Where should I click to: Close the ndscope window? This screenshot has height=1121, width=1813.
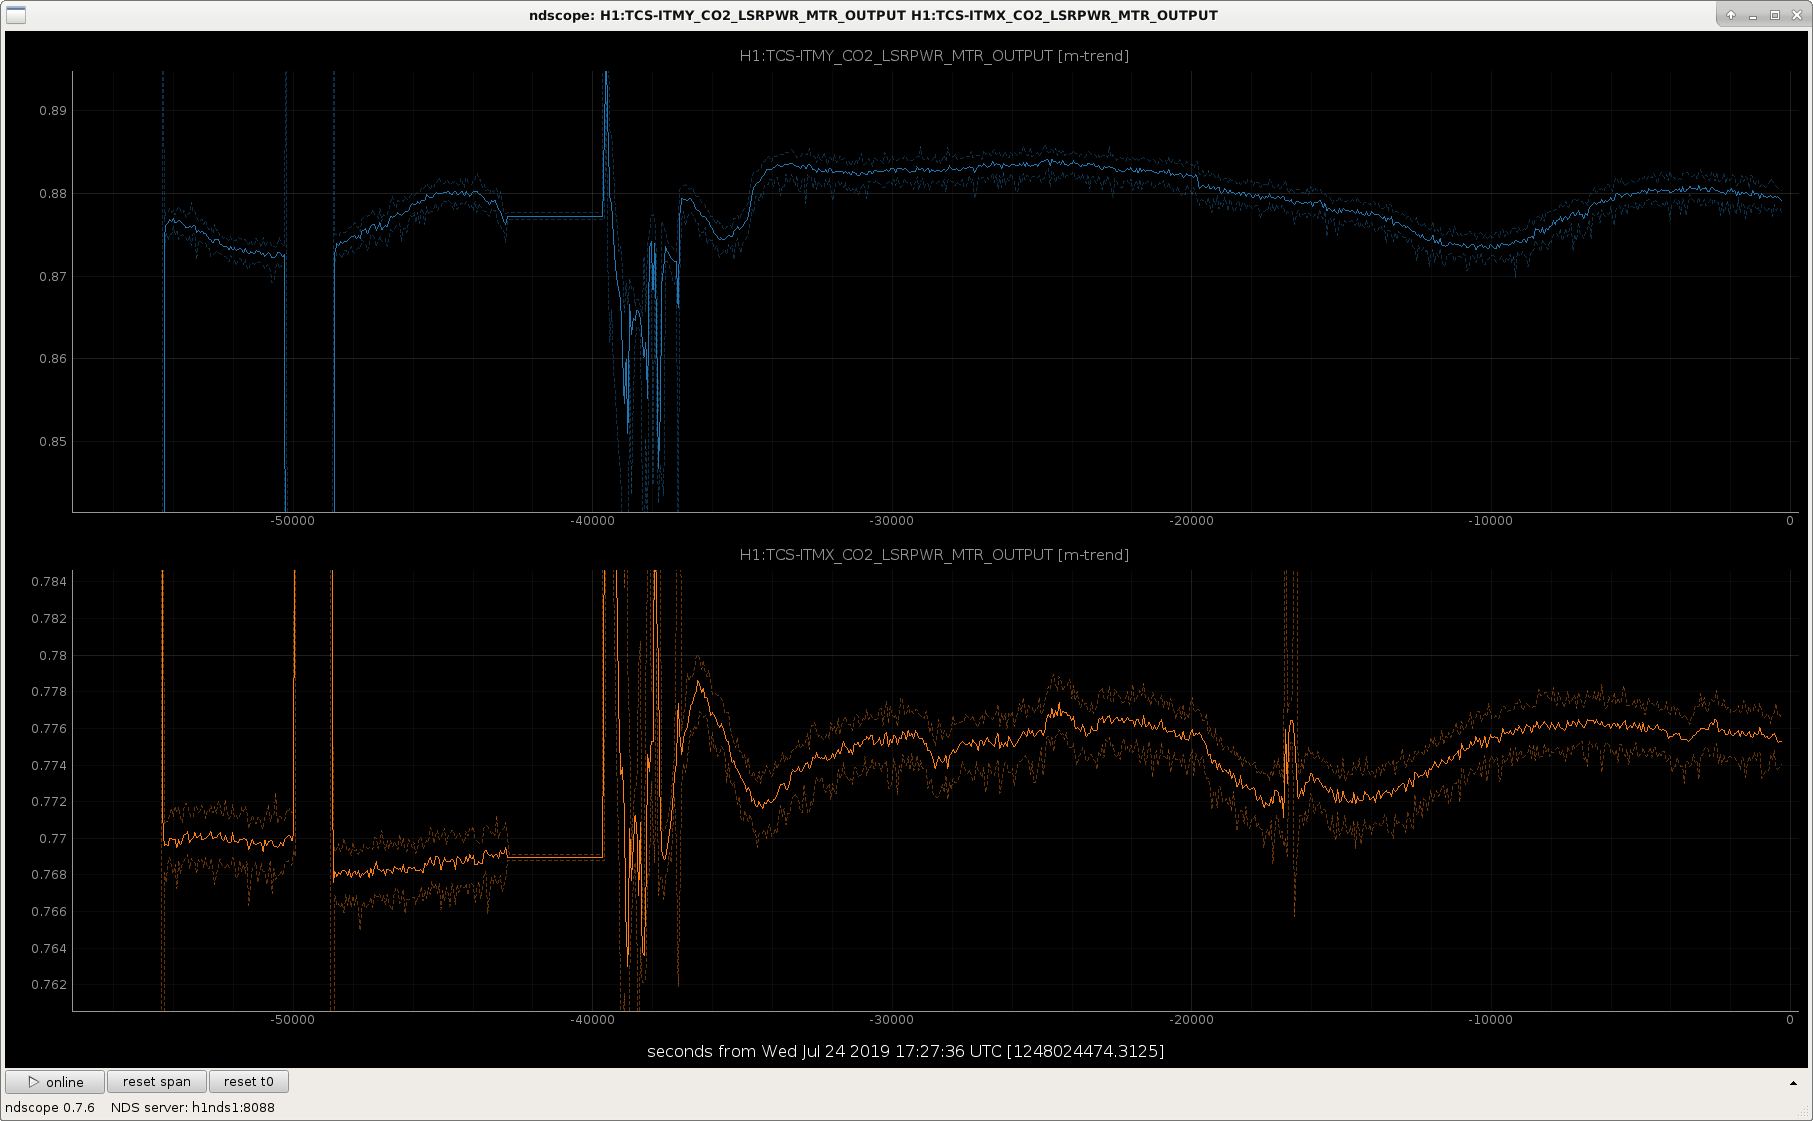point(1797,15)
